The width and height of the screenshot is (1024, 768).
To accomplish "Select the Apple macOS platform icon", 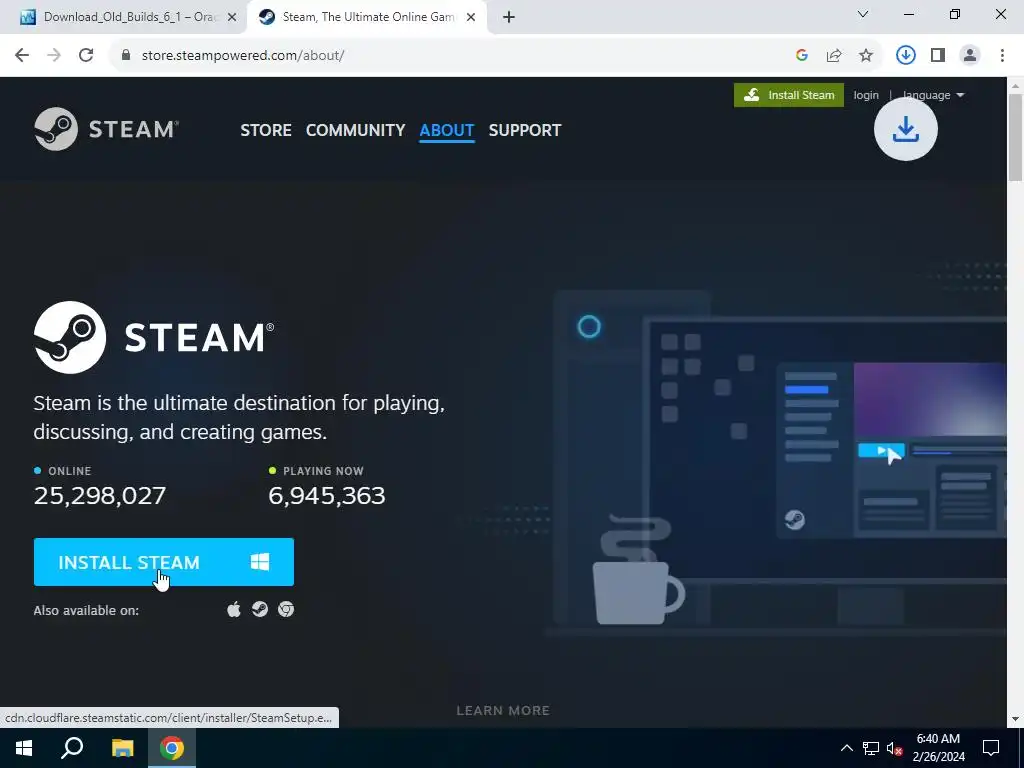I will [x=233, y=609].
